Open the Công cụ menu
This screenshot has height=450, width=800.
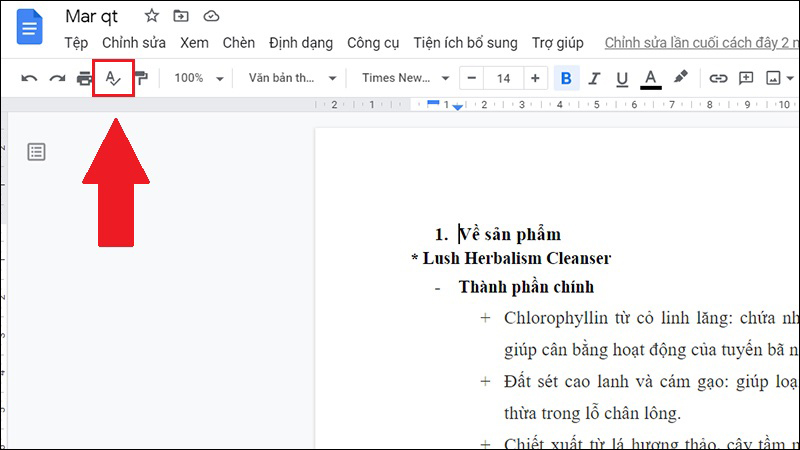tap(373, 43)
